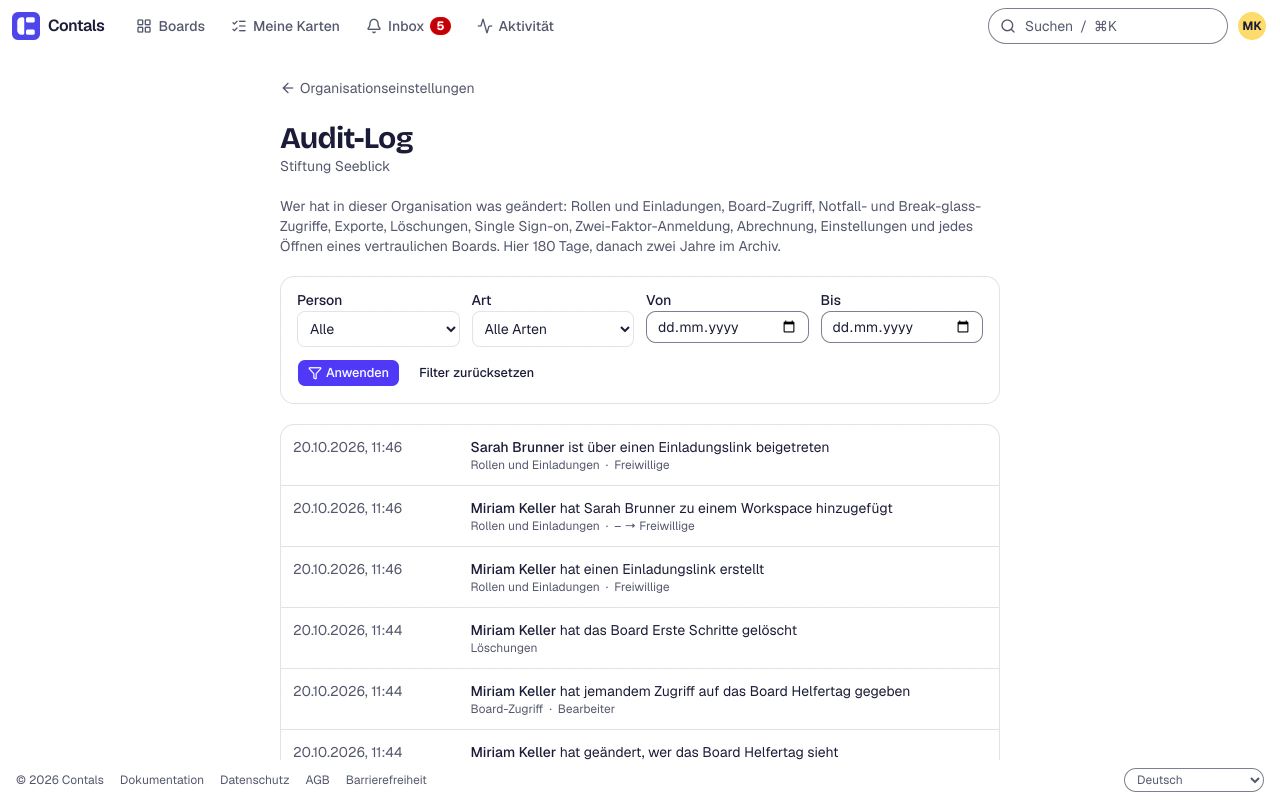Focus the Suchen search field
Image resolution: width=1280 pixels, height=800 pixels.
click(1107, 26)
